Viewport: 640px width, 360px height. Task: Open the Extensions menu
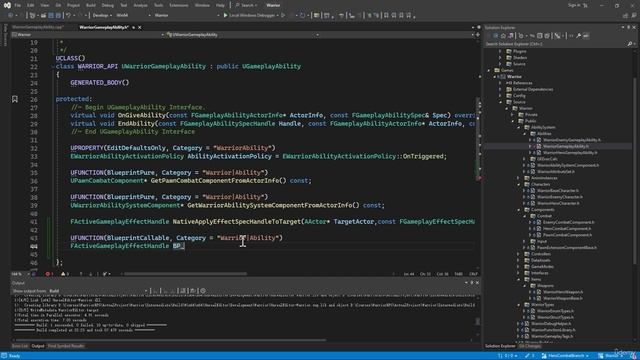179,5
